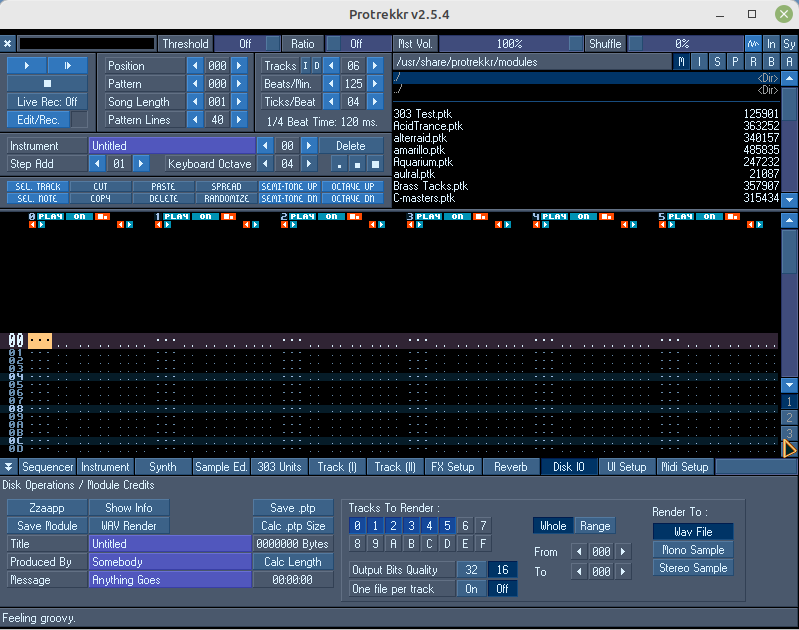Jump to pattern page 1 marker
The image size is (799, 630).
click(x=789, y=401)
